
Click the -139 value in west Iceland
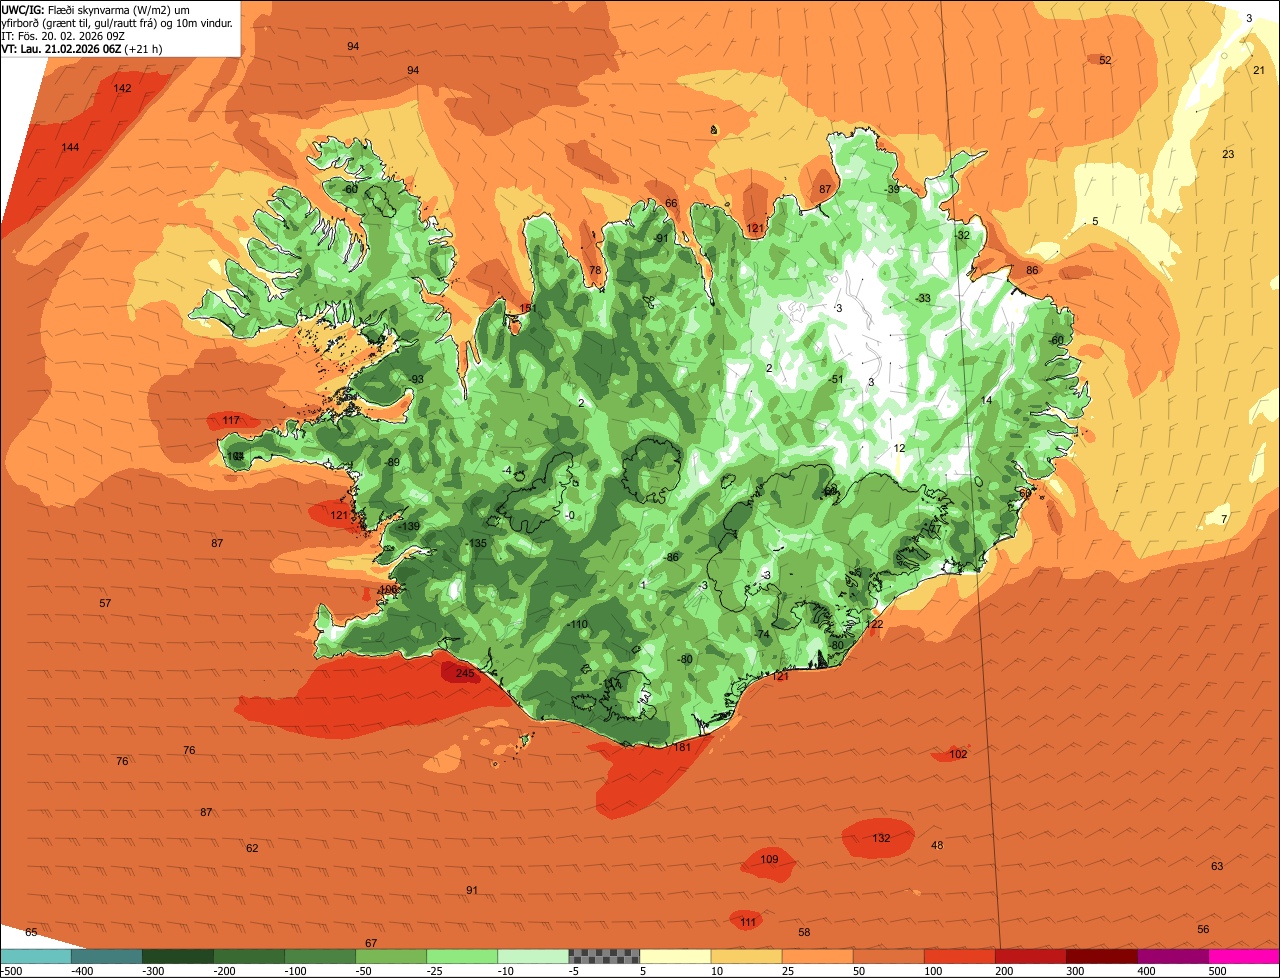[409, 526]
